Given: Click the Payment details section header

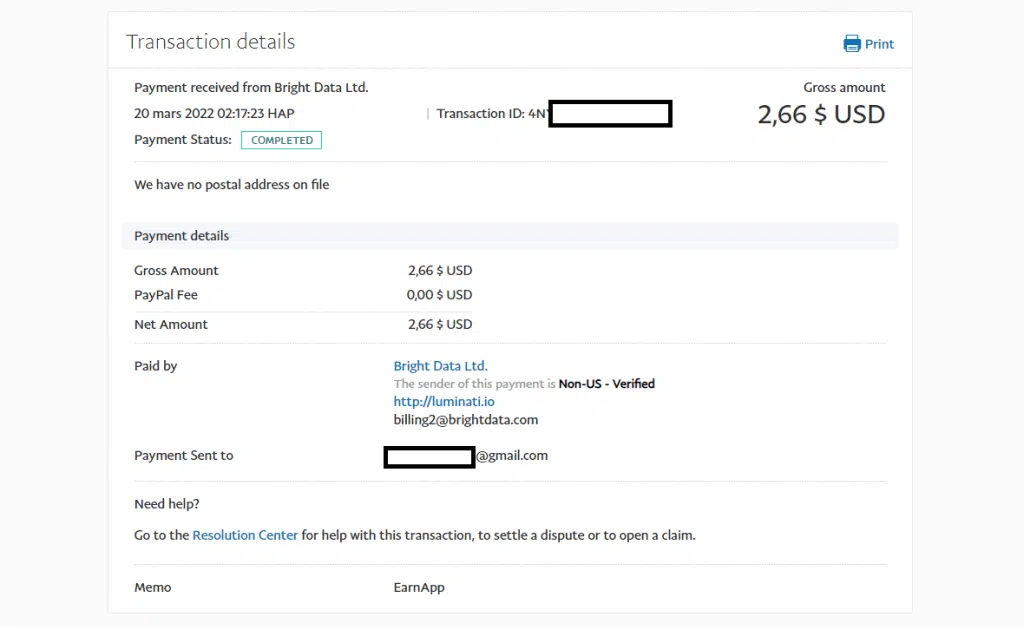Looking at the screenshot, I should 509,236.
